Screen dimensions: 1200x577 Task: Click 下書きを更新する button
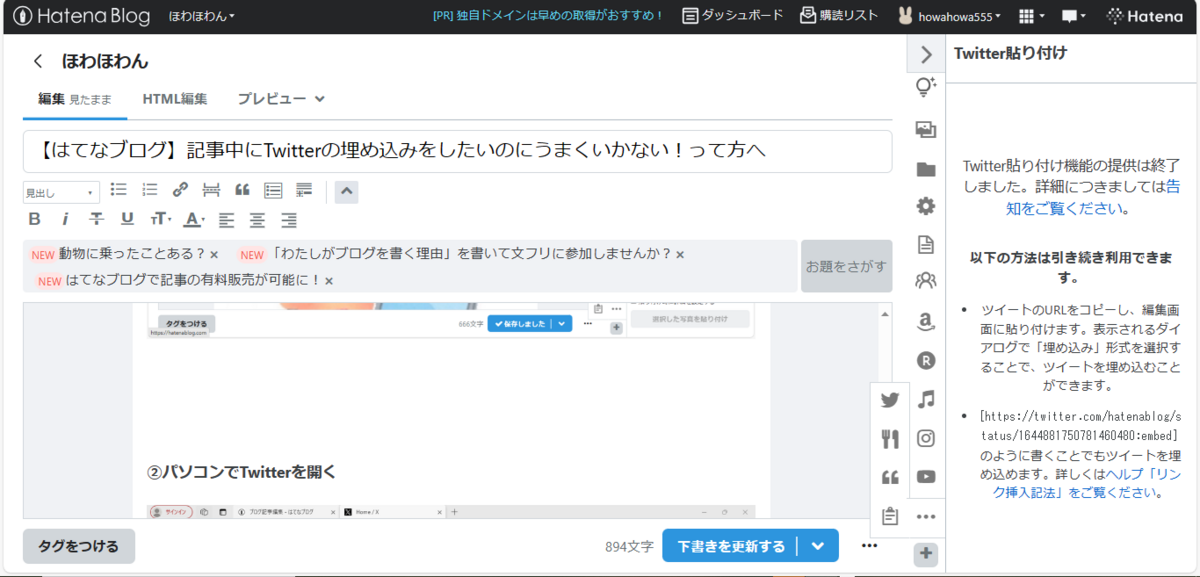(x=731, y=546)
